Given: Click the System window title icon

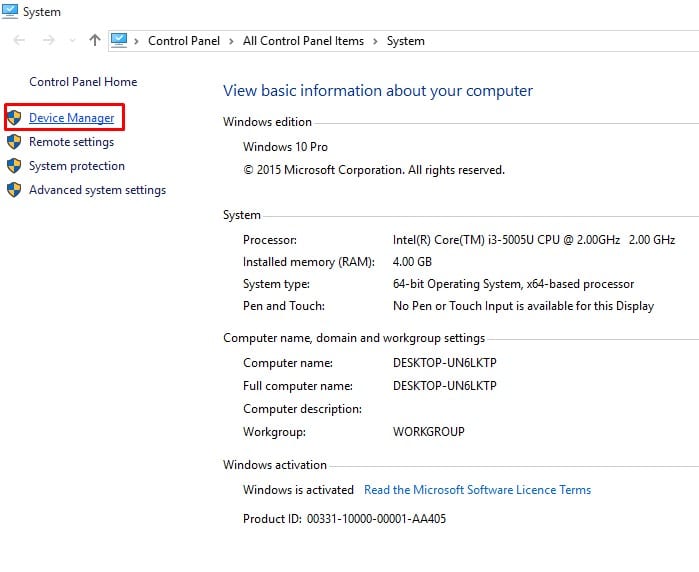Looking at the screenshot, I should pyautogui.click(x=10, y=11).
